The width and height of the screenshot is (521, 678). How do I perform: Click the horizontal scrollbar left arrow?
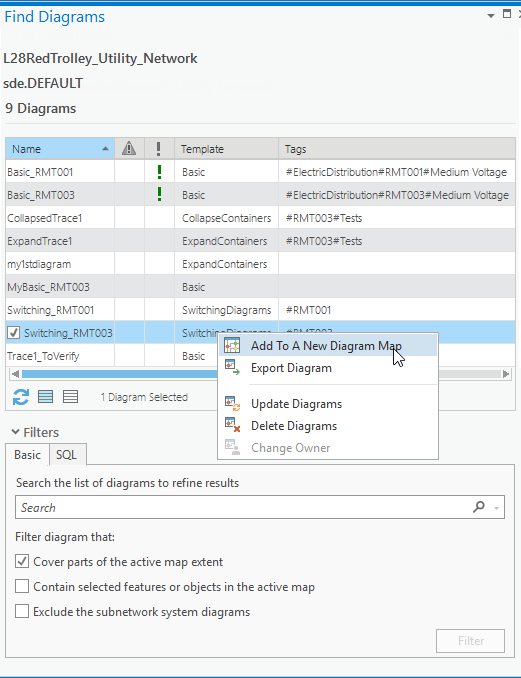[16, 374]
